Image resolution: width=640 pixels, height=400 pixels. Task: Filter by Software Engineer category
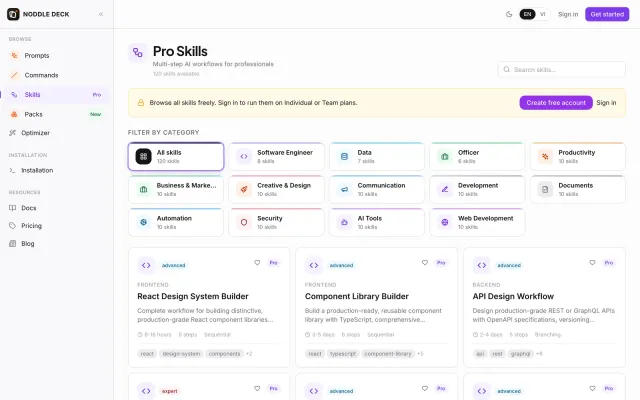pos(276,156)
